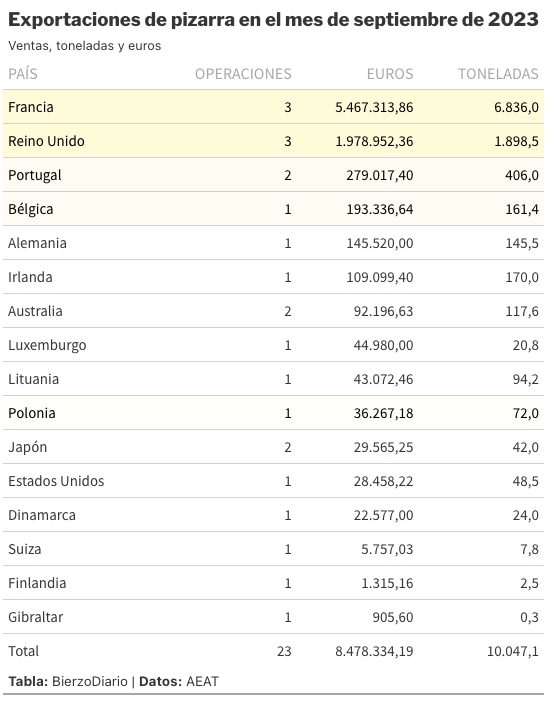Click the Gibraltar country cell

click(35, 617)
